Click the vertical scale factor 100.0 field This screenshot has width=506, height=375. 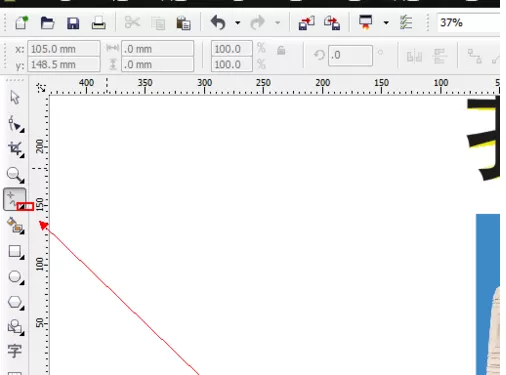click(232, 64)
